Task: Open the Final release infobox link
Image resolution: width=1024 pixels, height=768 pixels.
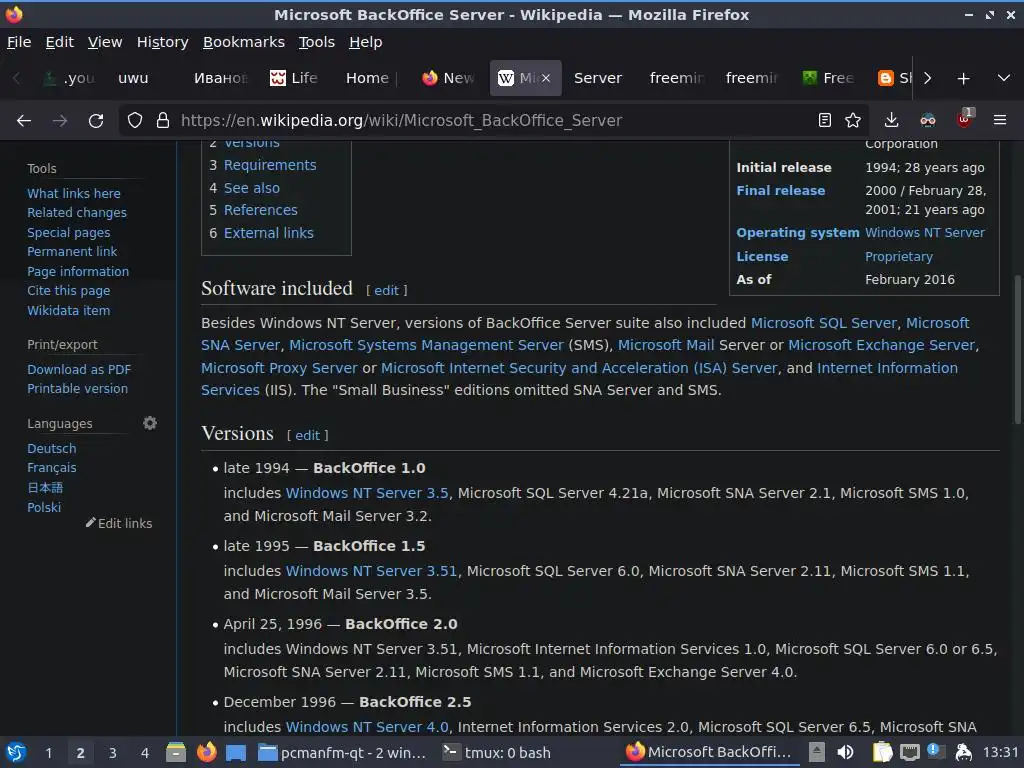Action: (x=780, y=191)
